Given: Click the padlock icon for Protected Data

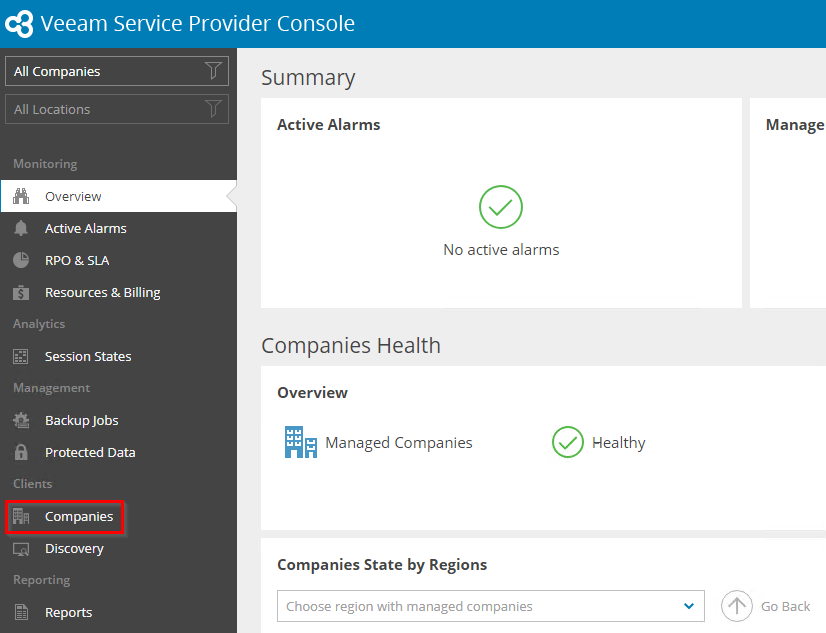Looking at the screenshot, I should [21, 452].
